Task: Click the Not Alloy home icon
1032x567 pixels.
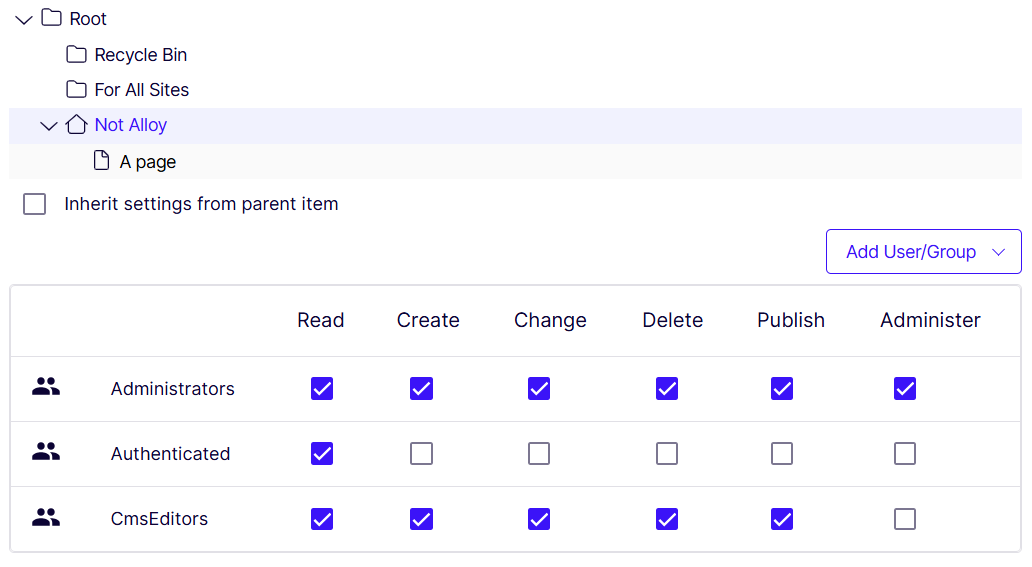Action: point(76,125)
